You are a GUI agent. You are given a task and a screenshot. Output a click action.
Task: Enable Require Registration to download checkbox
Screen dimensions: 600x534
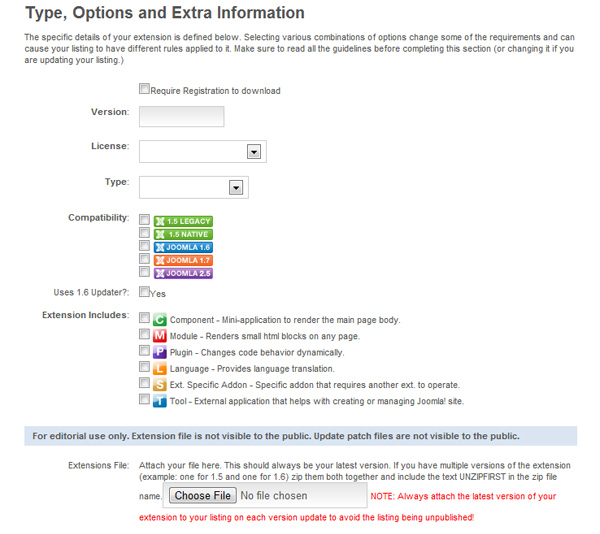coord(144,89)
